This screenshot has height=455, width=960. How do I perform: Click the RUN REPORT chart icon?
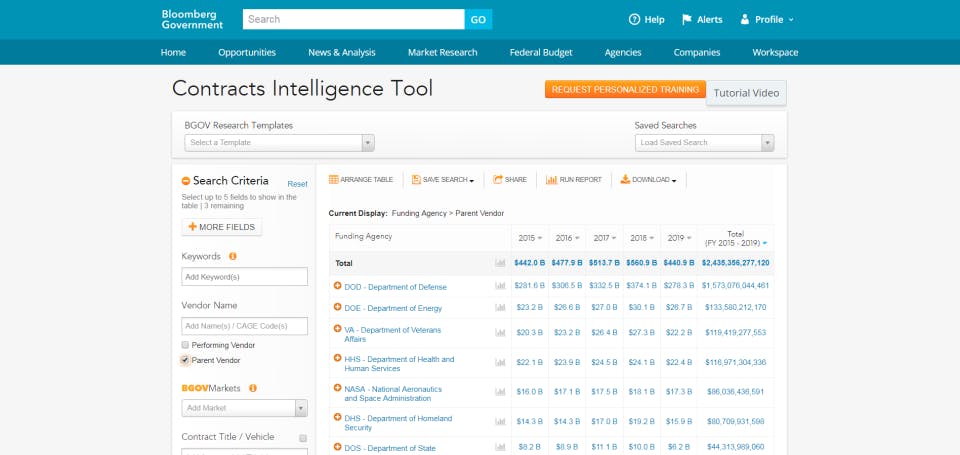pos(551,179)
